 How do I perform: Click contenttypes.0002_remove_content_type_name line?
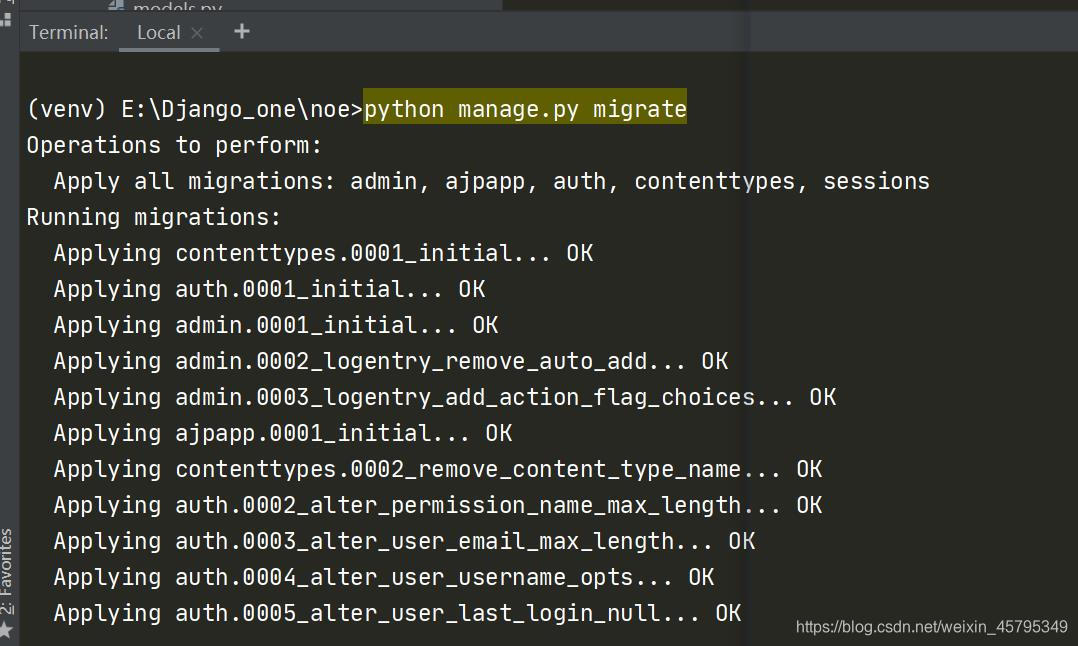(438, 469)
